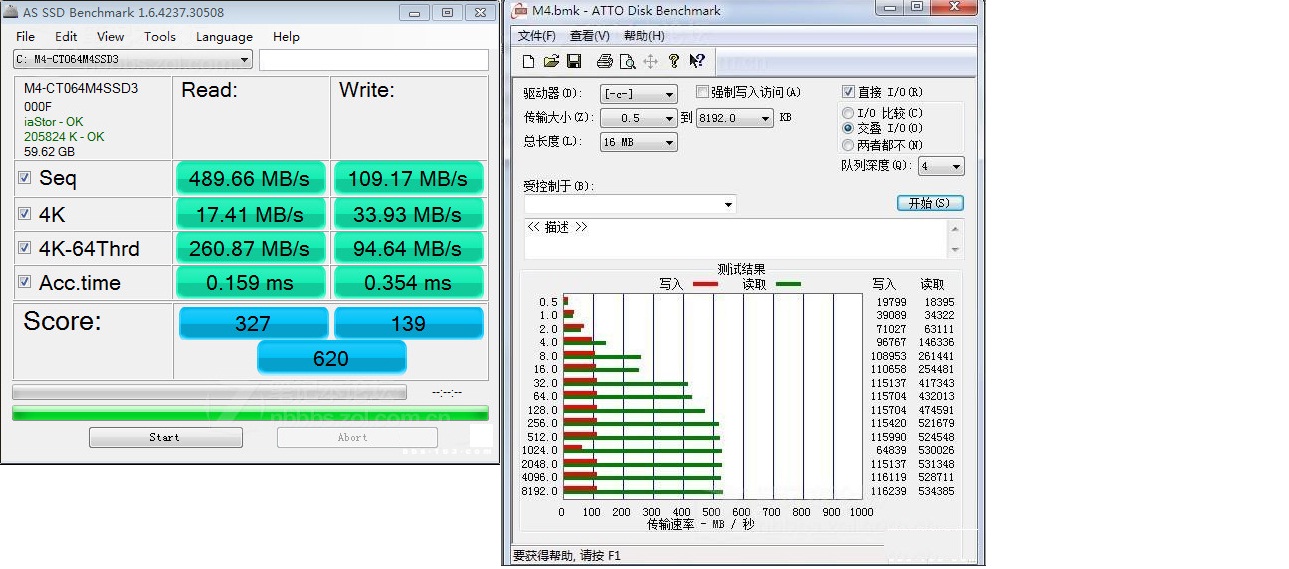Click the green progress bar in AS SSD

point(250,413)
